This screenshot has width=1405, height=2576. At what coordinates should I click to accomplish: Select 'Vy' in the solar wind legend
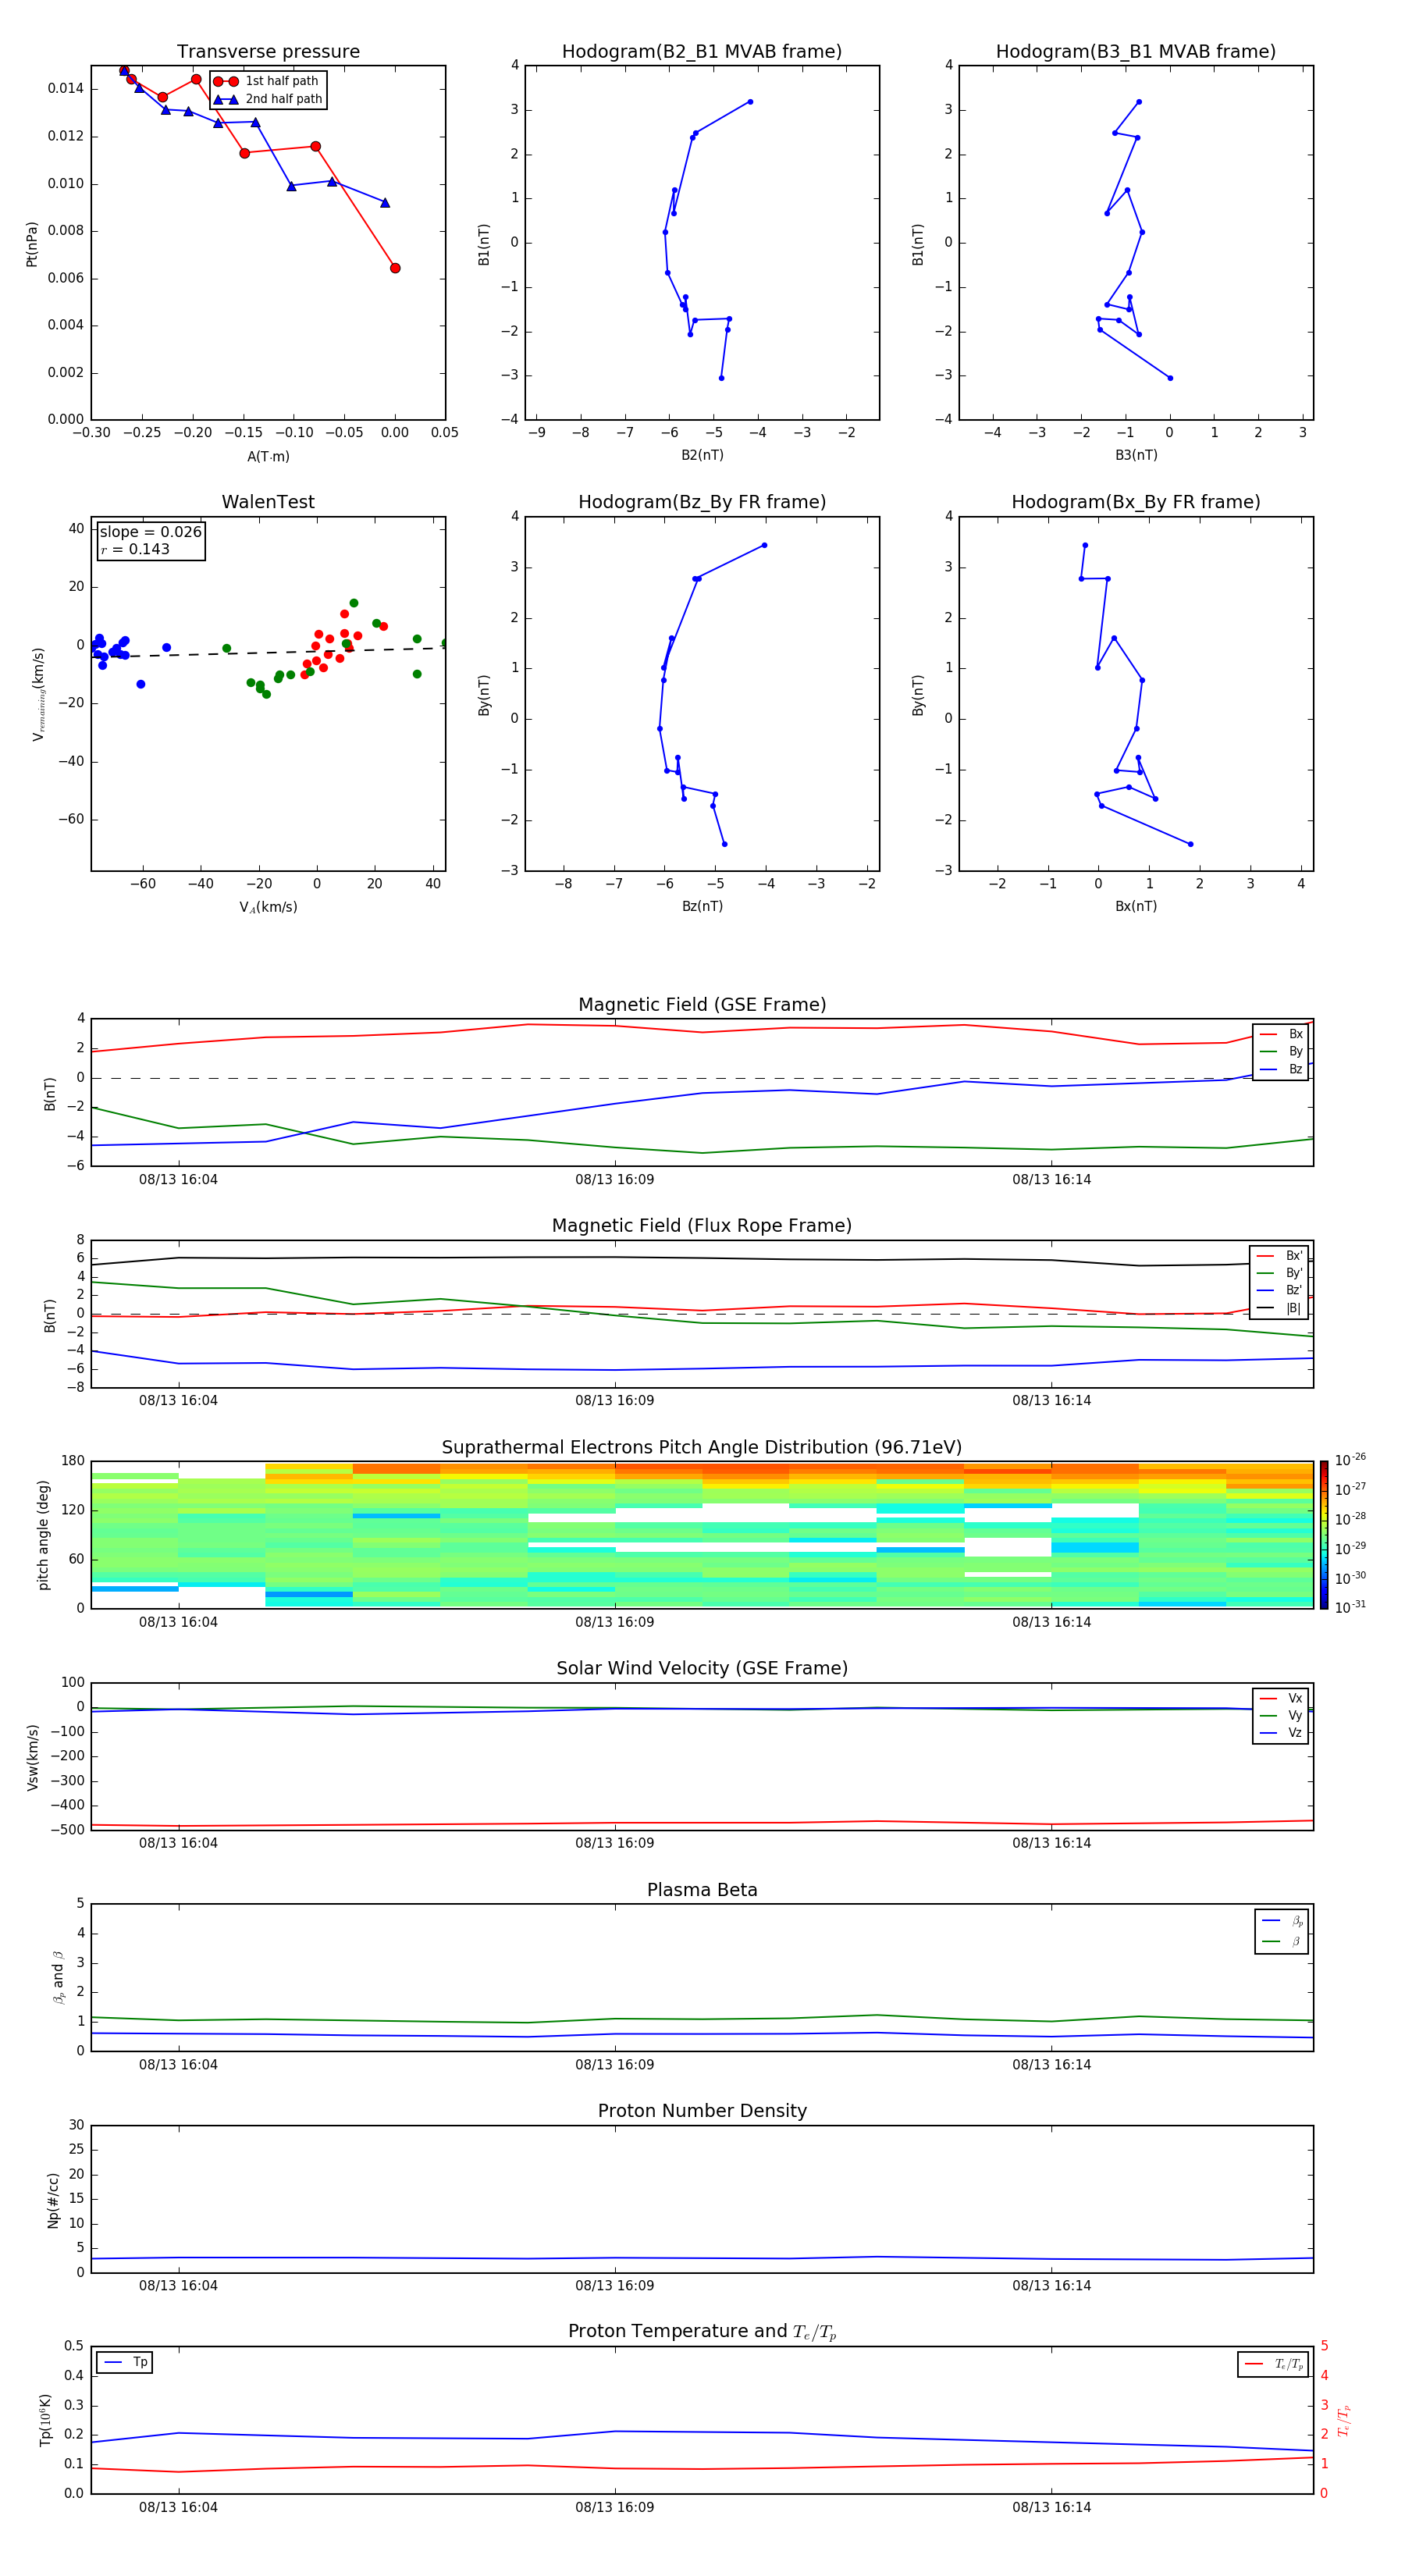coord(1281,1715)
